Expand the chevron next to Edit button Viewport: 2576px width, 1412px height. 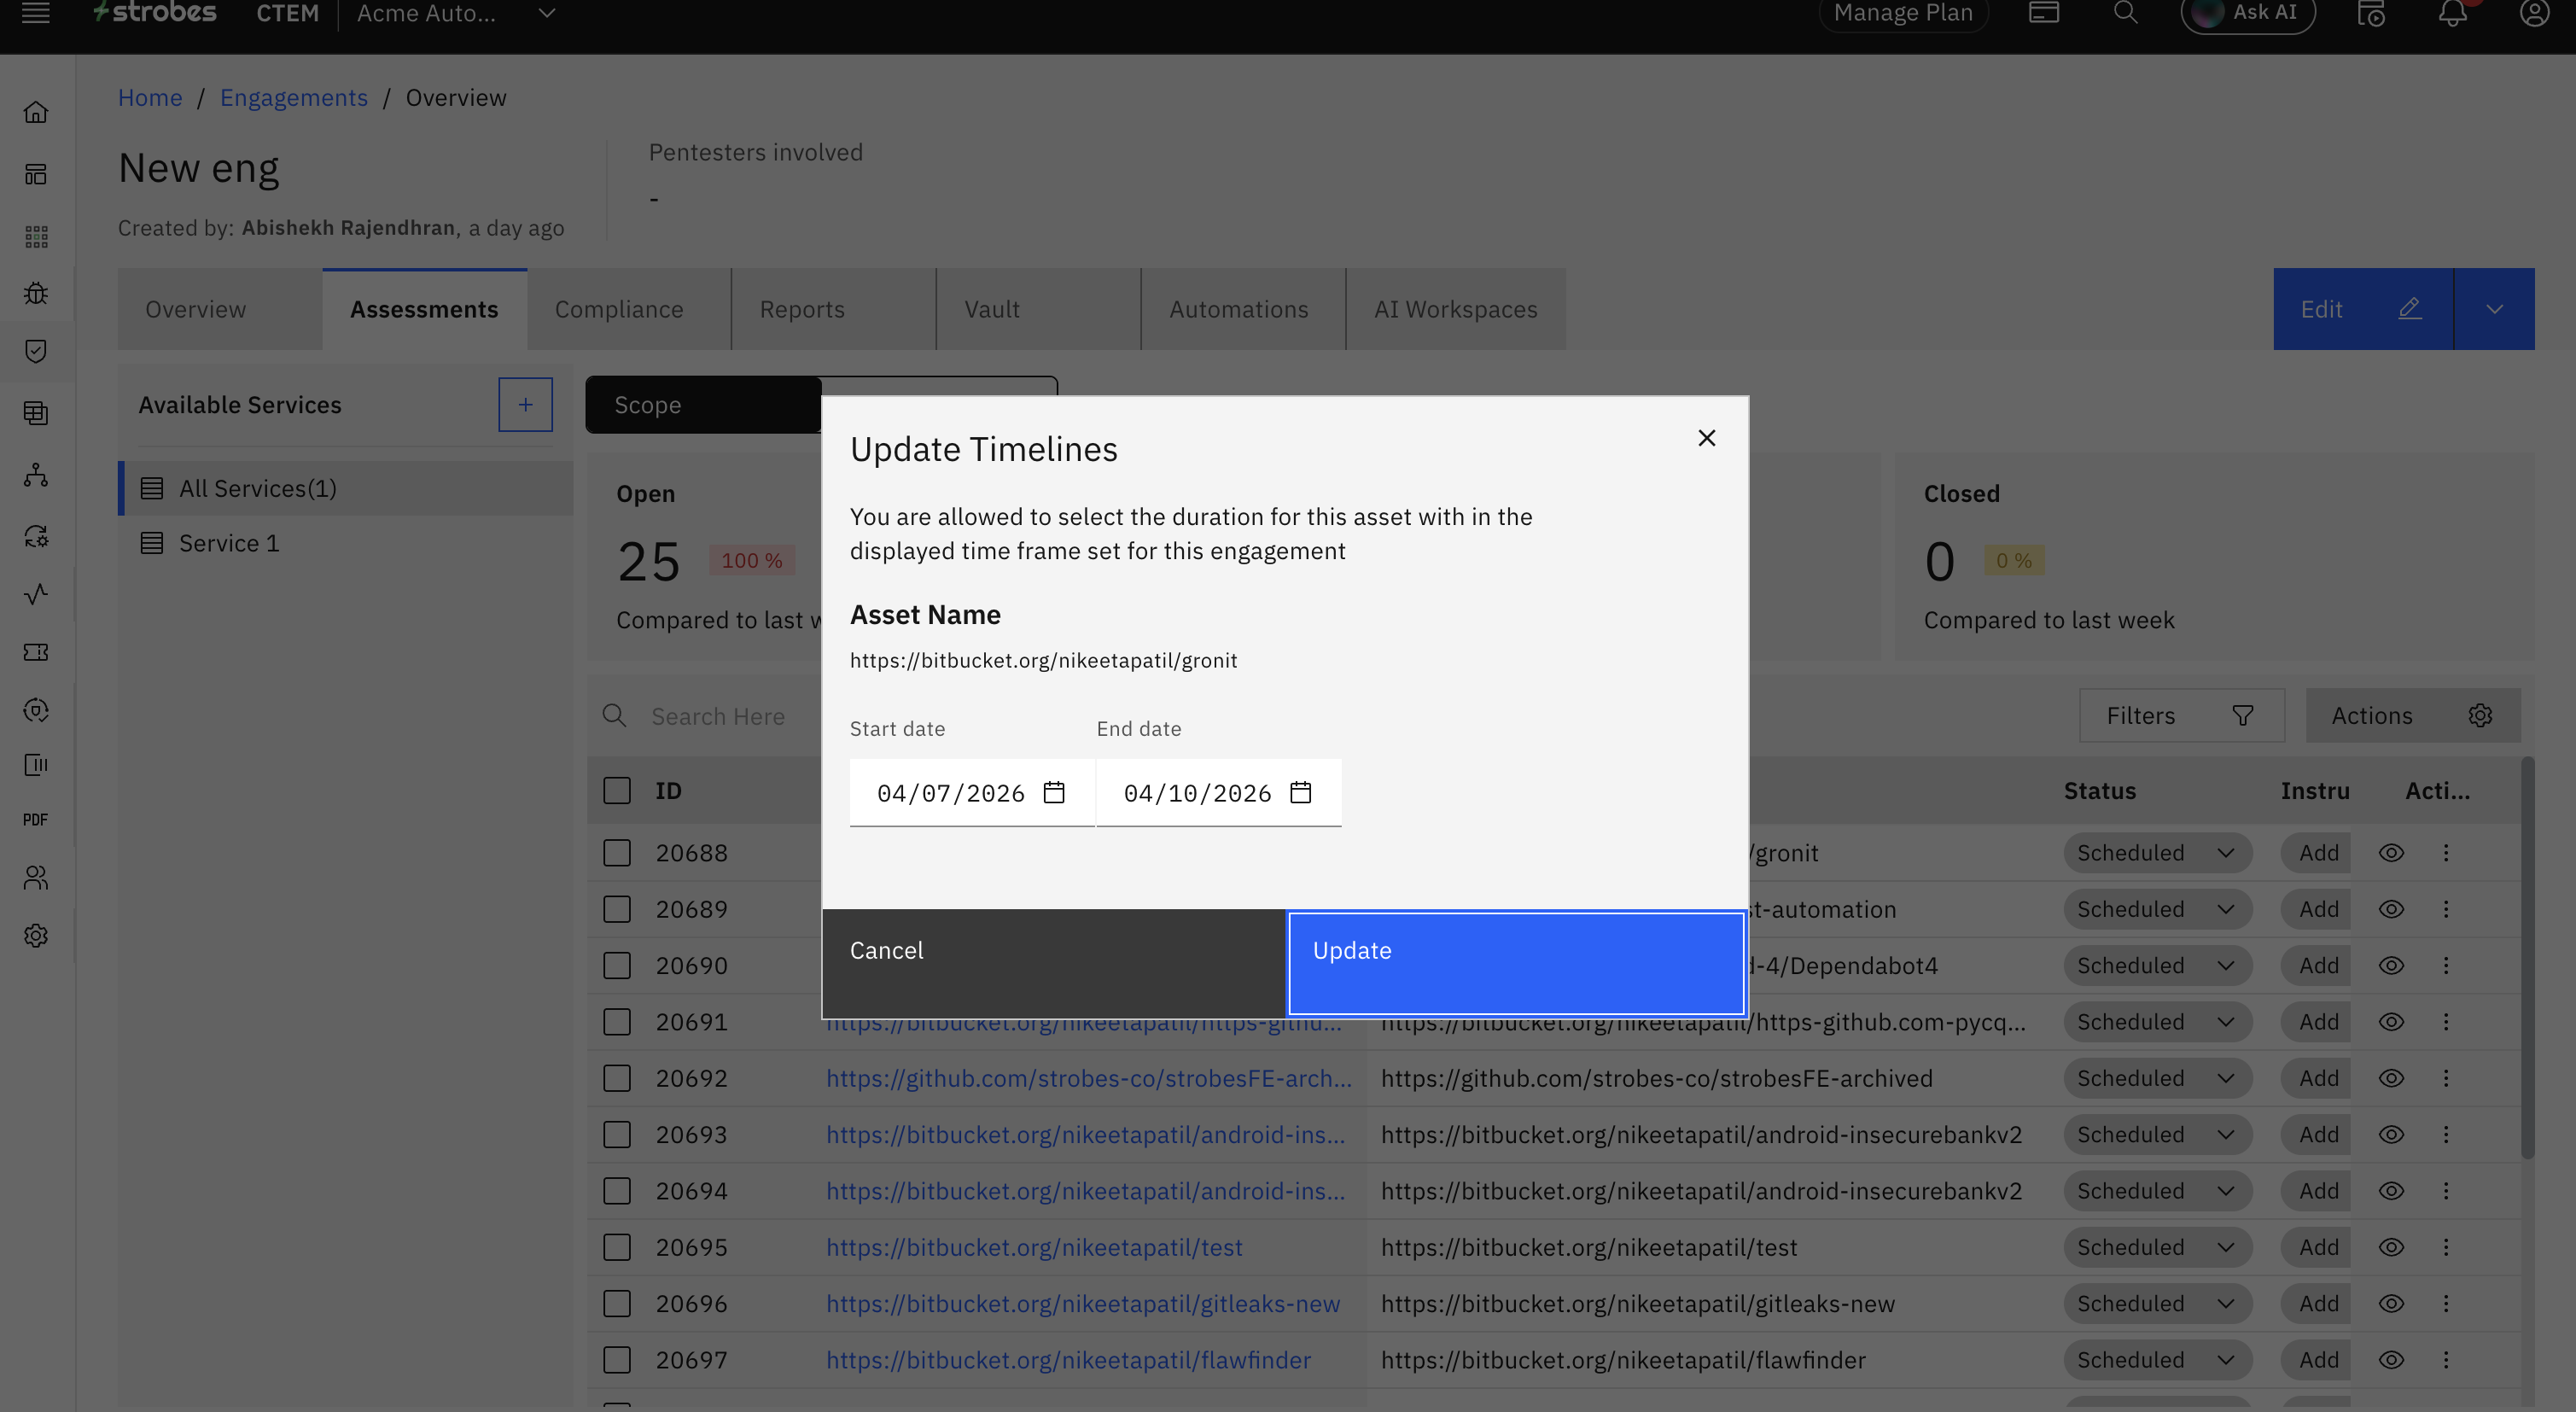click(x=2493, y=309)
